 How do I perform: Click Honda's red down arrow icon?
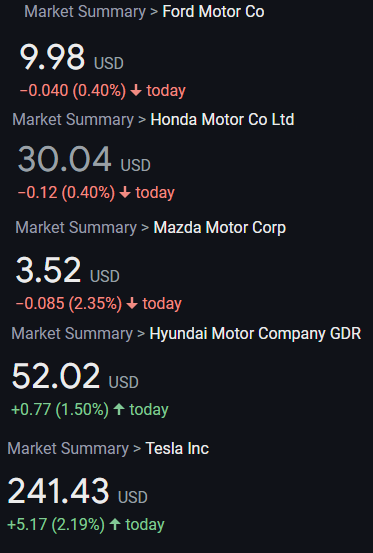pyautogui.click(x=125, y=193)
